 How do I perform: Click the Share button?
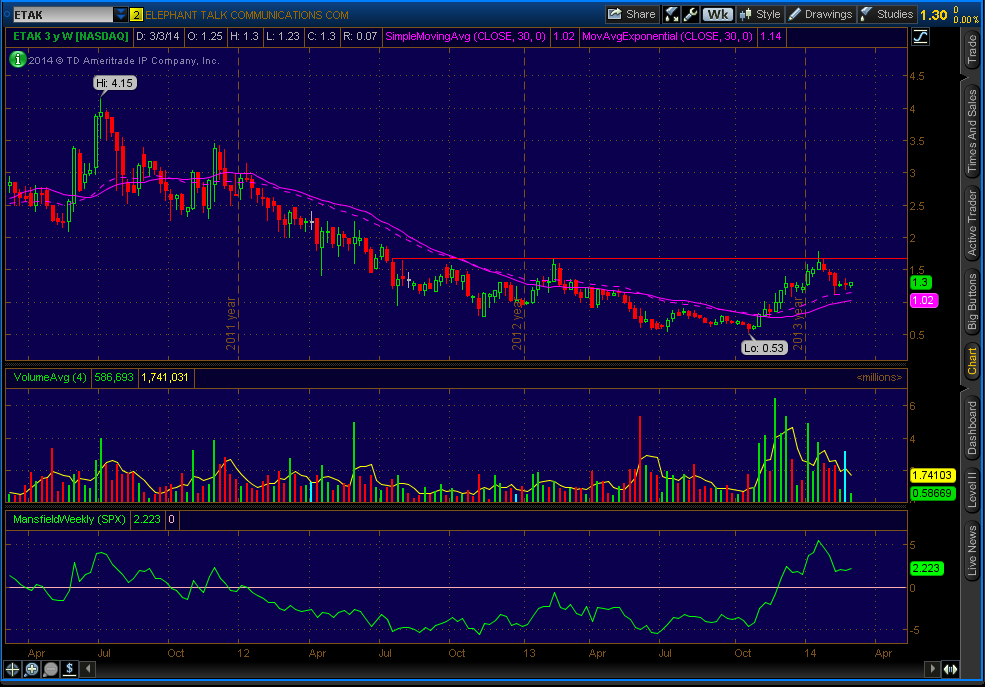(632, 14)
